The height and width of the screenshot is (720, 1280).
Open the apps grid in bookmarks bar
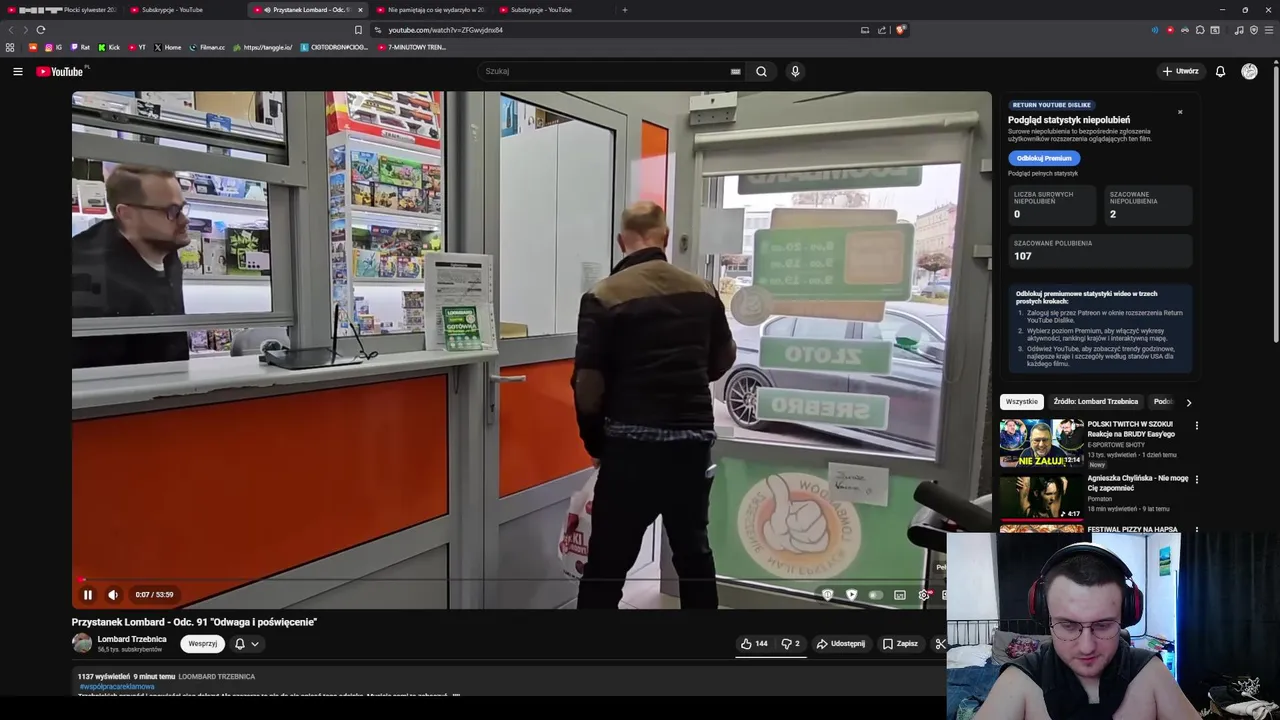10,47
